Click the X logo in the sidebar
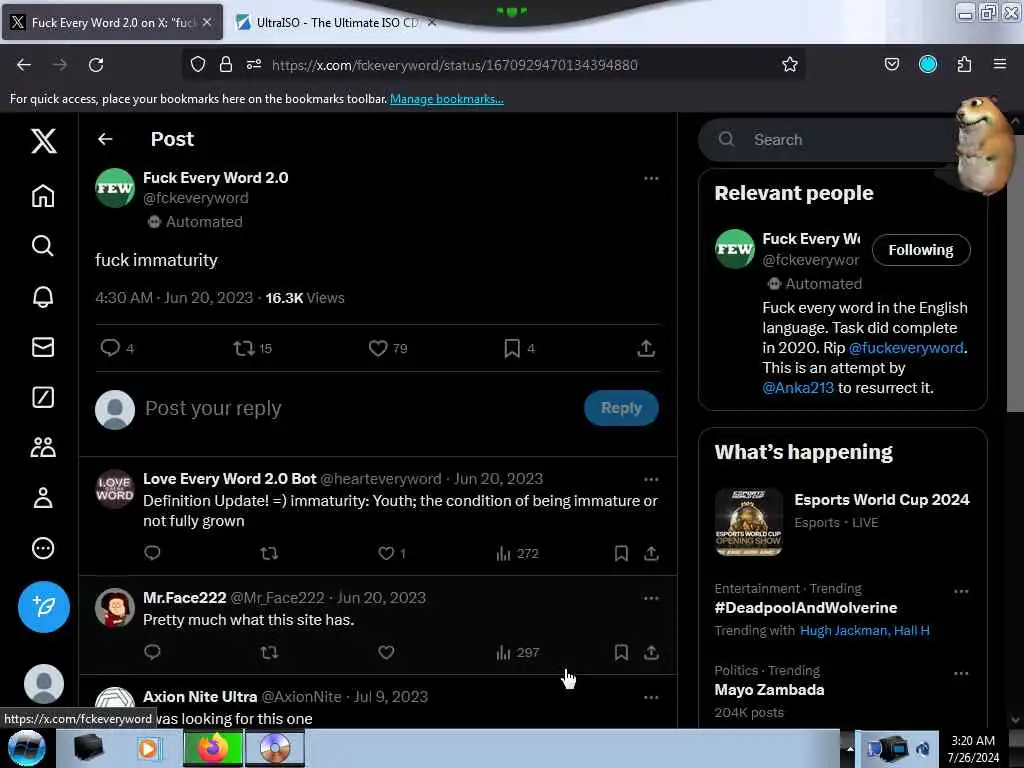Image resolution: width=1024 pixels, height=768 pixels. [44, 140]
